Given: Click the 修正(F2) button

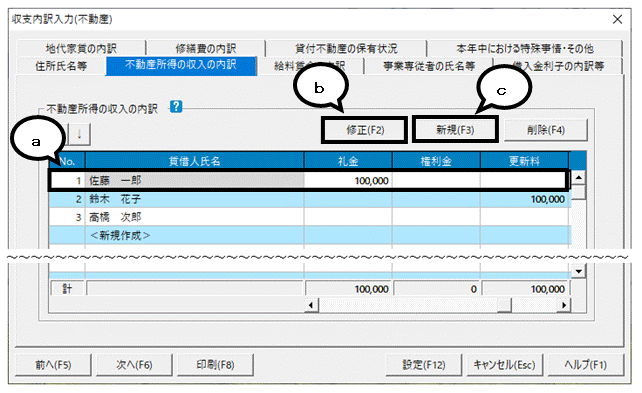Looking at the screenshot, I should 365,130.
